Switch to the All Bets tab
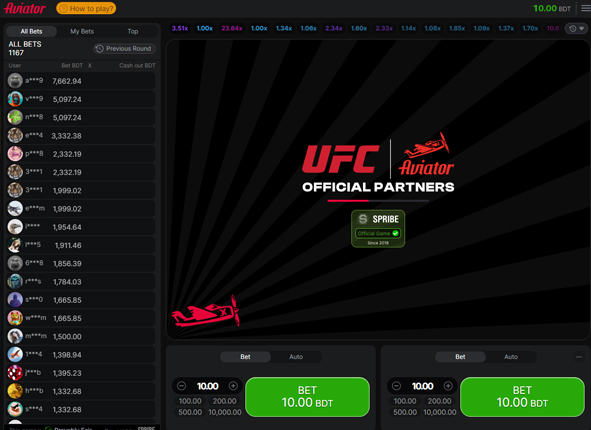 pyautogui.click(x=32, y=31)
